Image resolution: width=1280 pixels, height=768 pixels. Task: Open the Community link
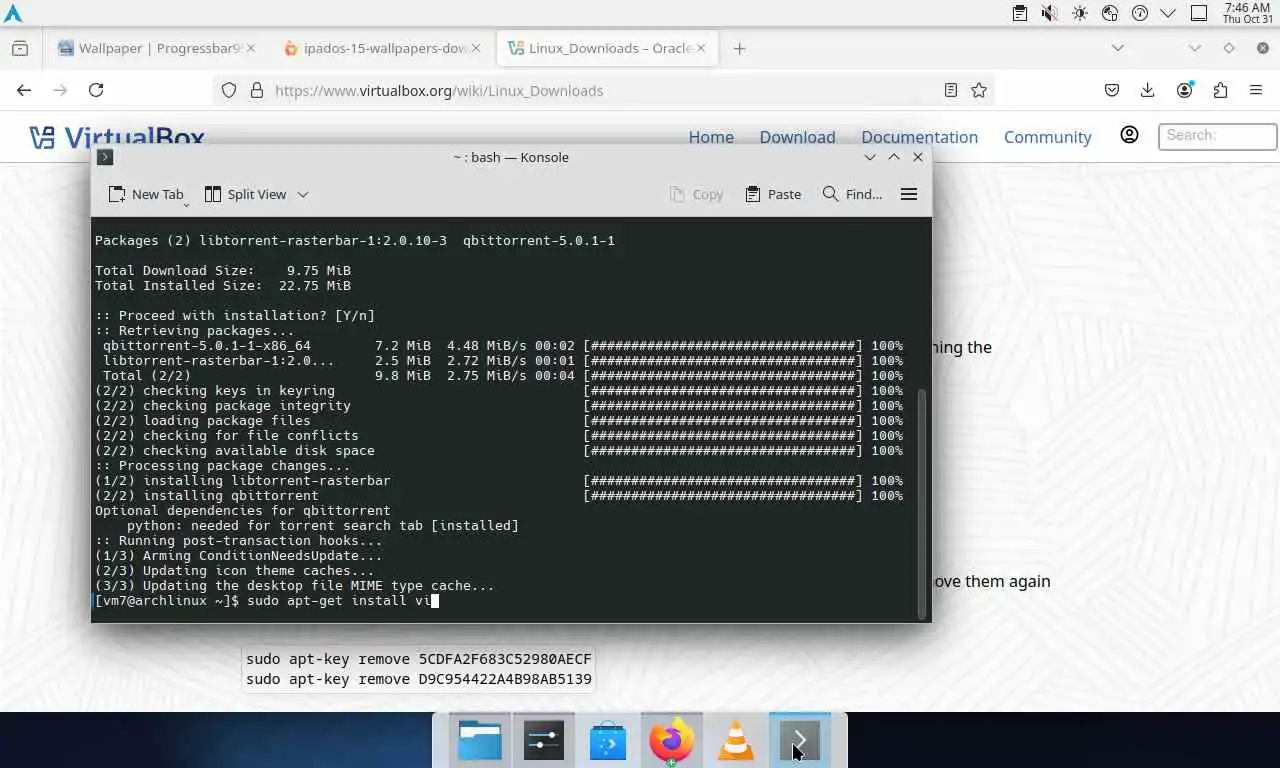tap(1047, 137)
